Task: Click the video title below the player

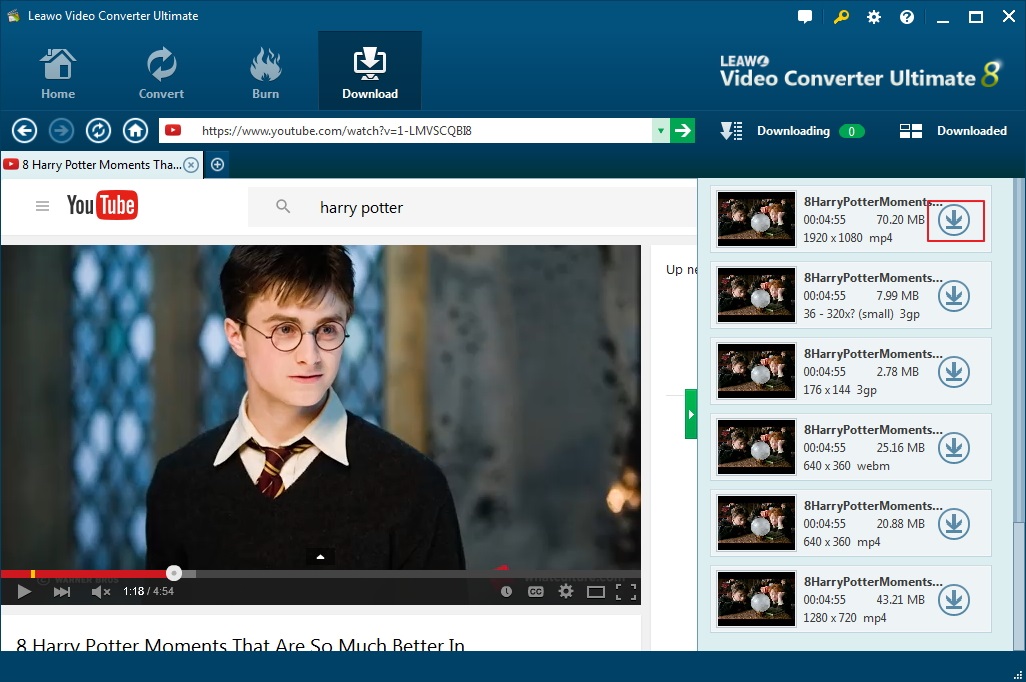Action: tap(240, 644)
